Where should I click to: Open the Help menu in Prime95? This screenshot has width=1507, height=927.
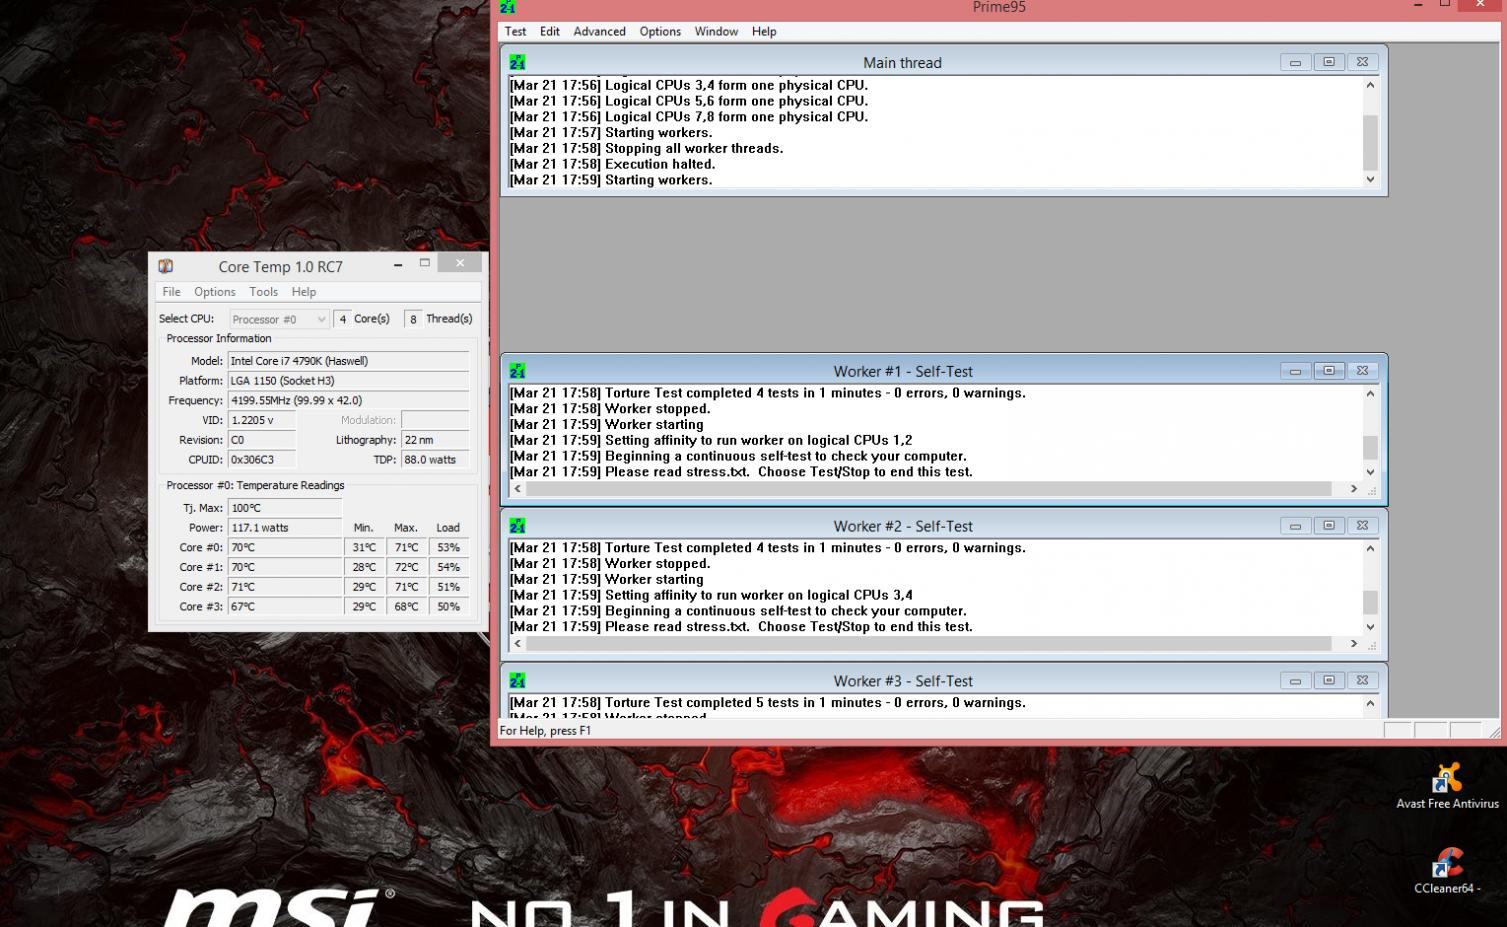(764, 31)
